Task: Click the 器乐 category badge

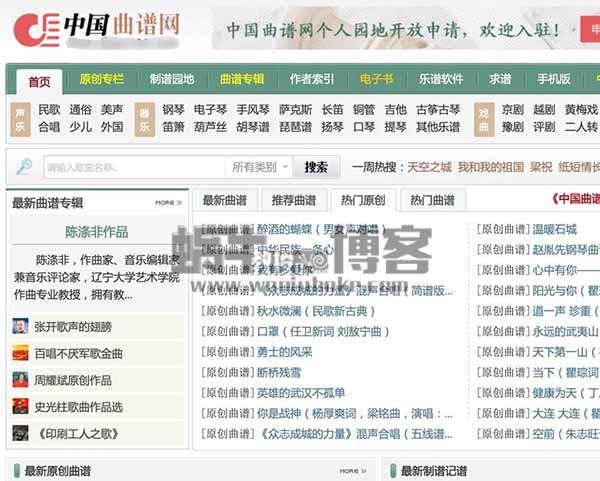Action: 145,119
